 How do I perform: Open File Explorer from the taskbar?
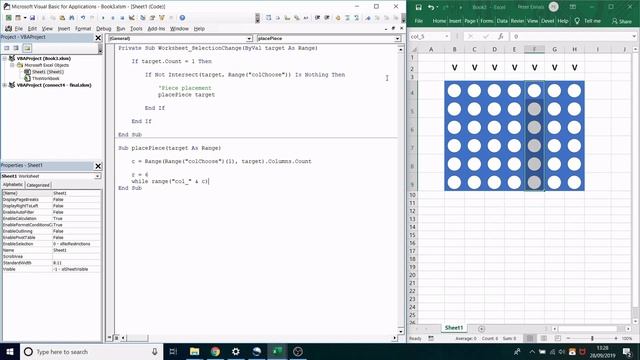(195, 351)
